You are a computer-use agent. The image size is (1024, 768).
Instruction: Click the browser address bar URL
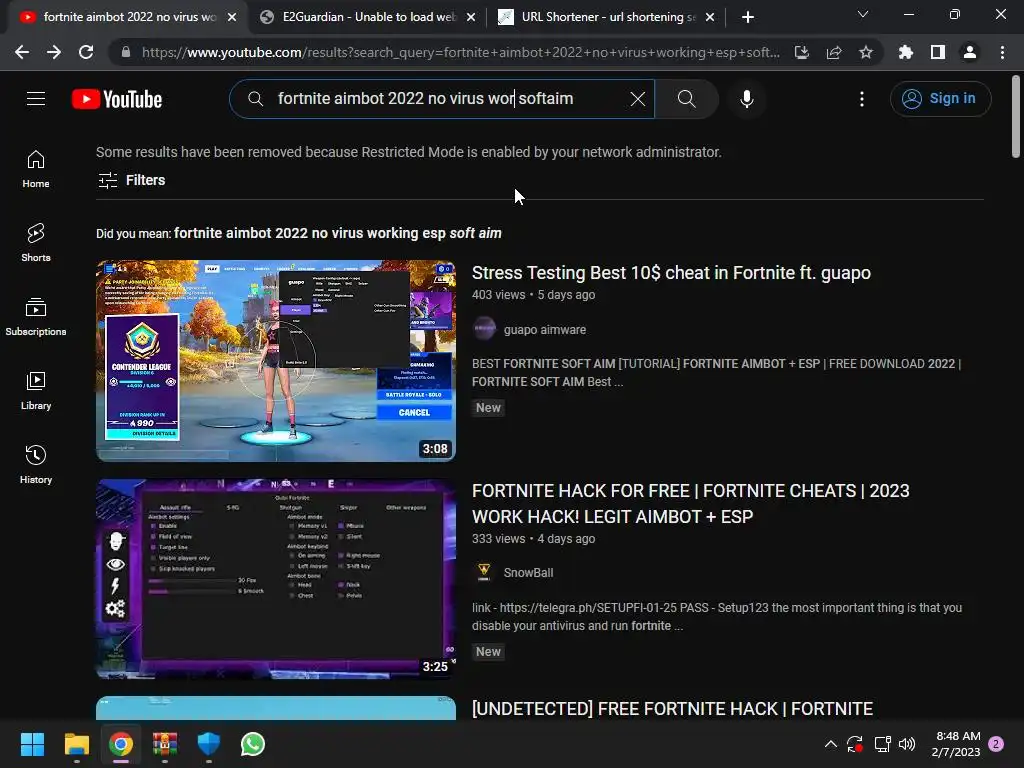tap(460, 52)
